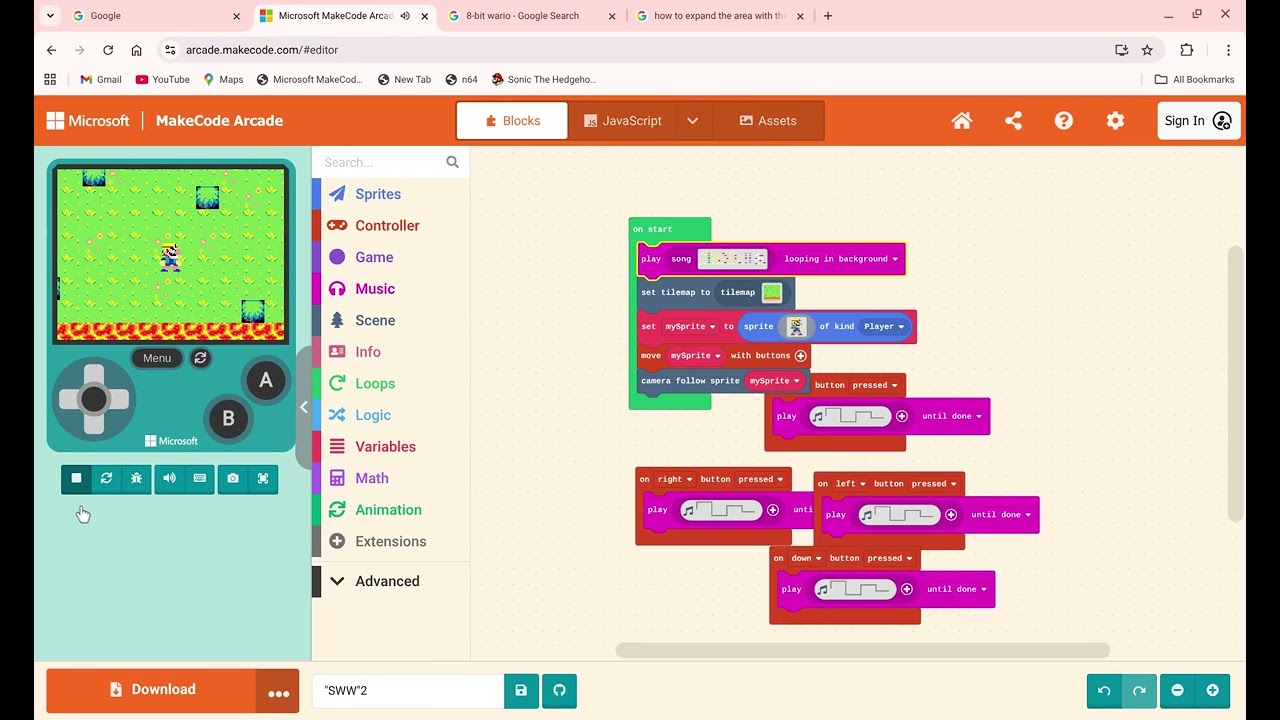Image resolution: width=1280 pixels, height=720 pixels.
Task: Add parameters with plus on move mySprite block
Action: coord(800,356)
